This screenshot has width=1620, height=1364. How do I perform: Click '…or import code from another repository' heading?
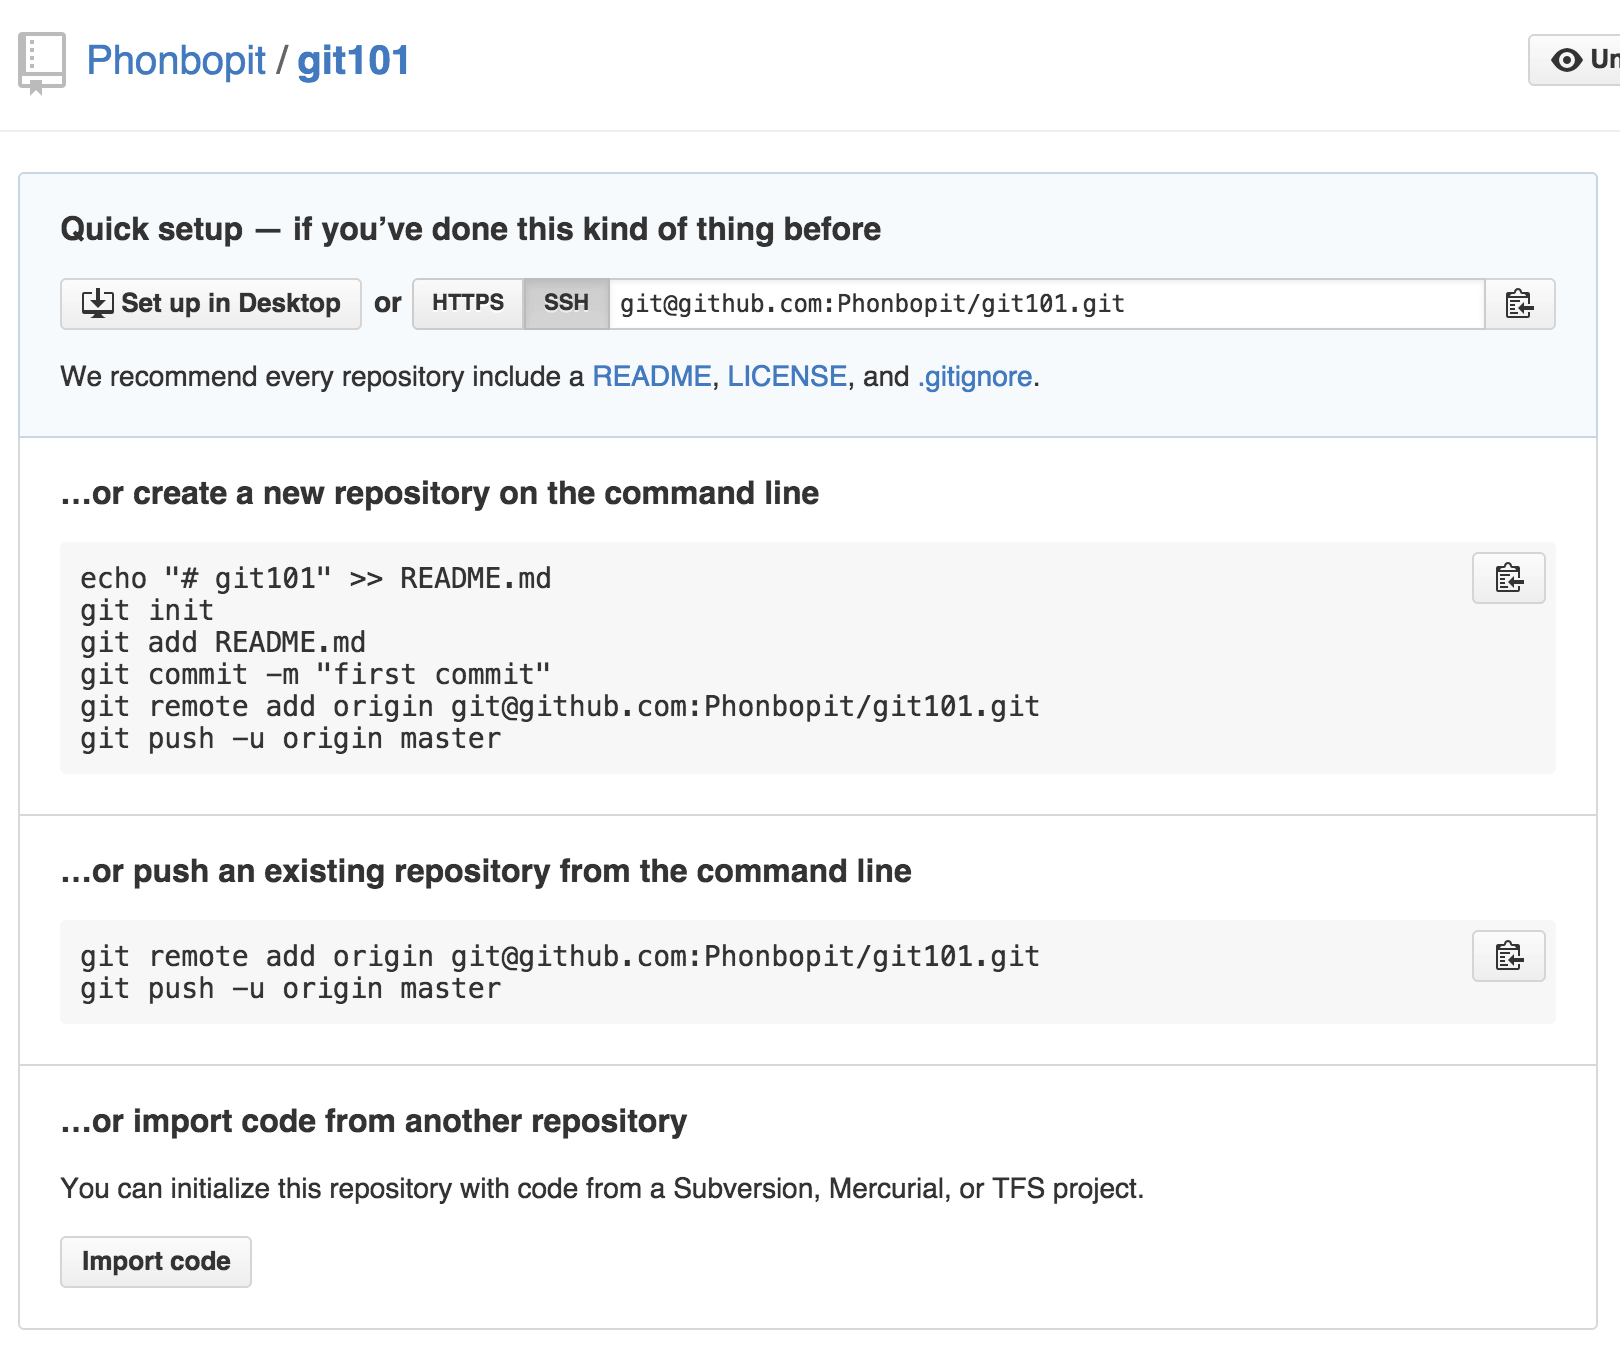(374, 1122)
